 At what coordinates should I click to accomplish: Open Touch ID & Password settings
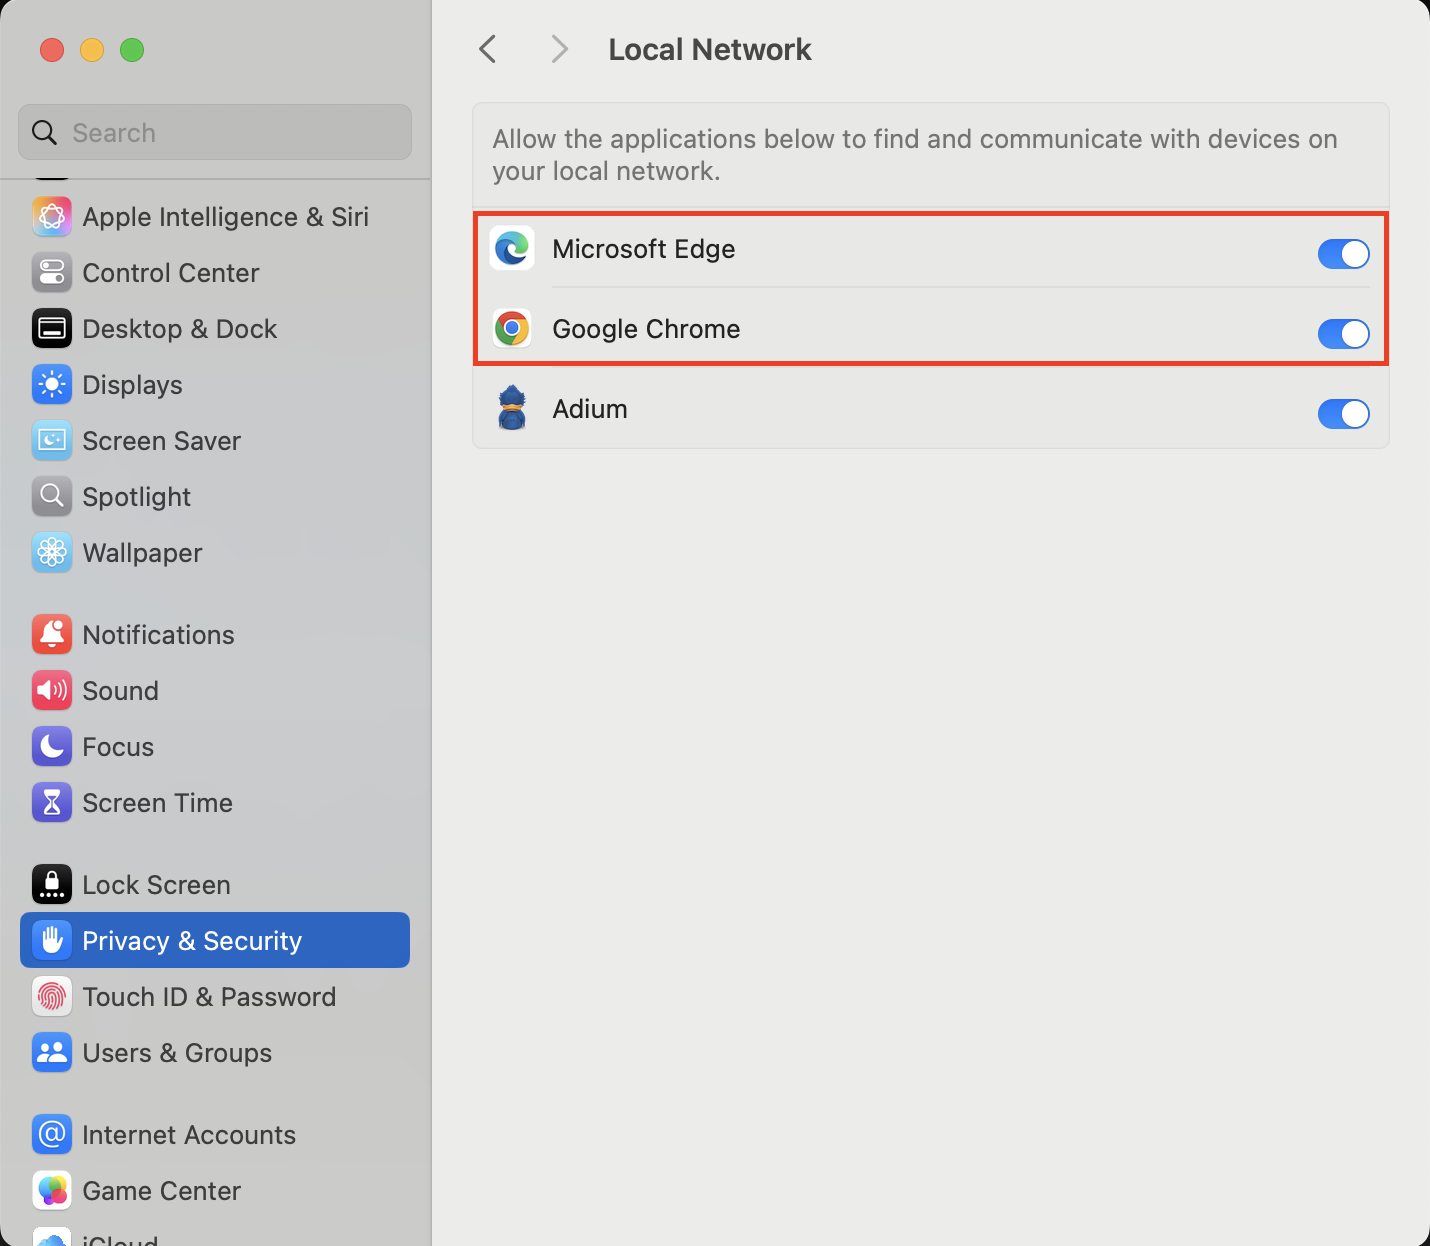click(215, 997)
